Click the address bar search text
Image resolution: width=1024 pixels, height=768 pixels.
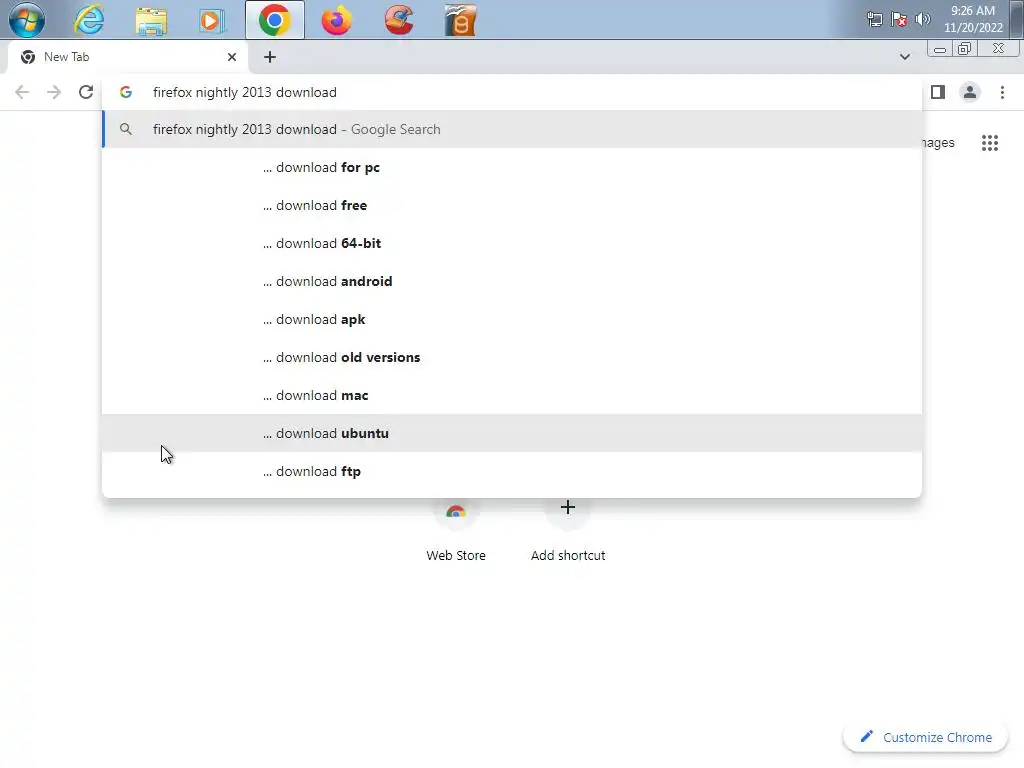(245, 92)
